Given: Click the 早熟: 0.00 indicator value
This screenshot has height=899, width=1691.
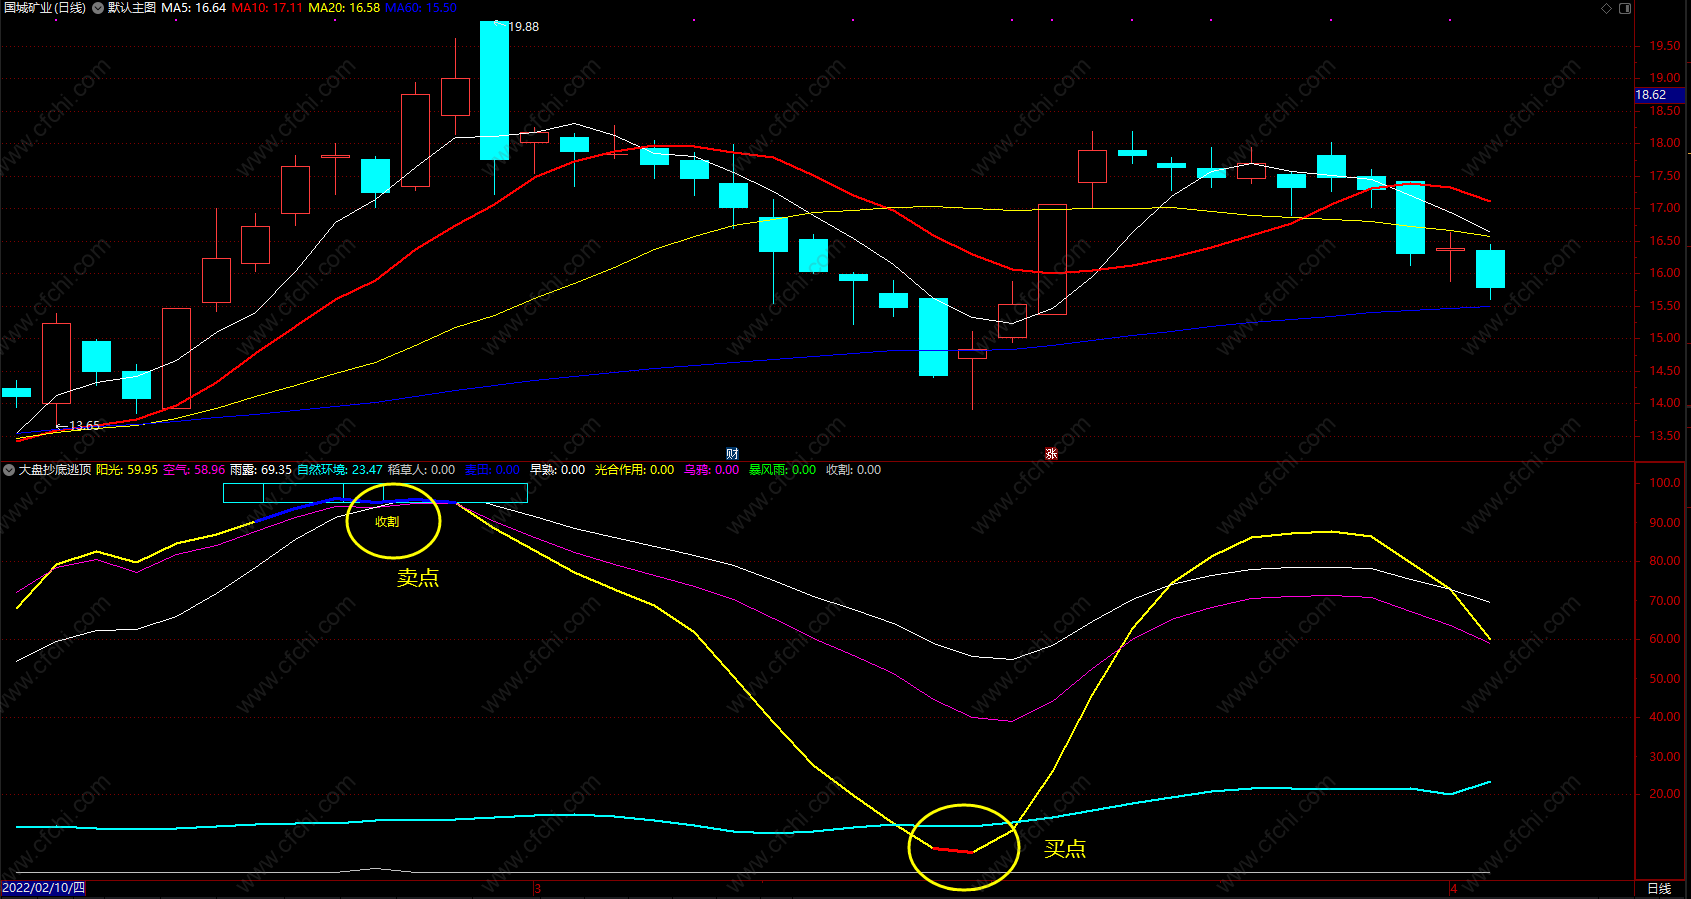Looking at the screenshot, I should (x=557, y=470).
